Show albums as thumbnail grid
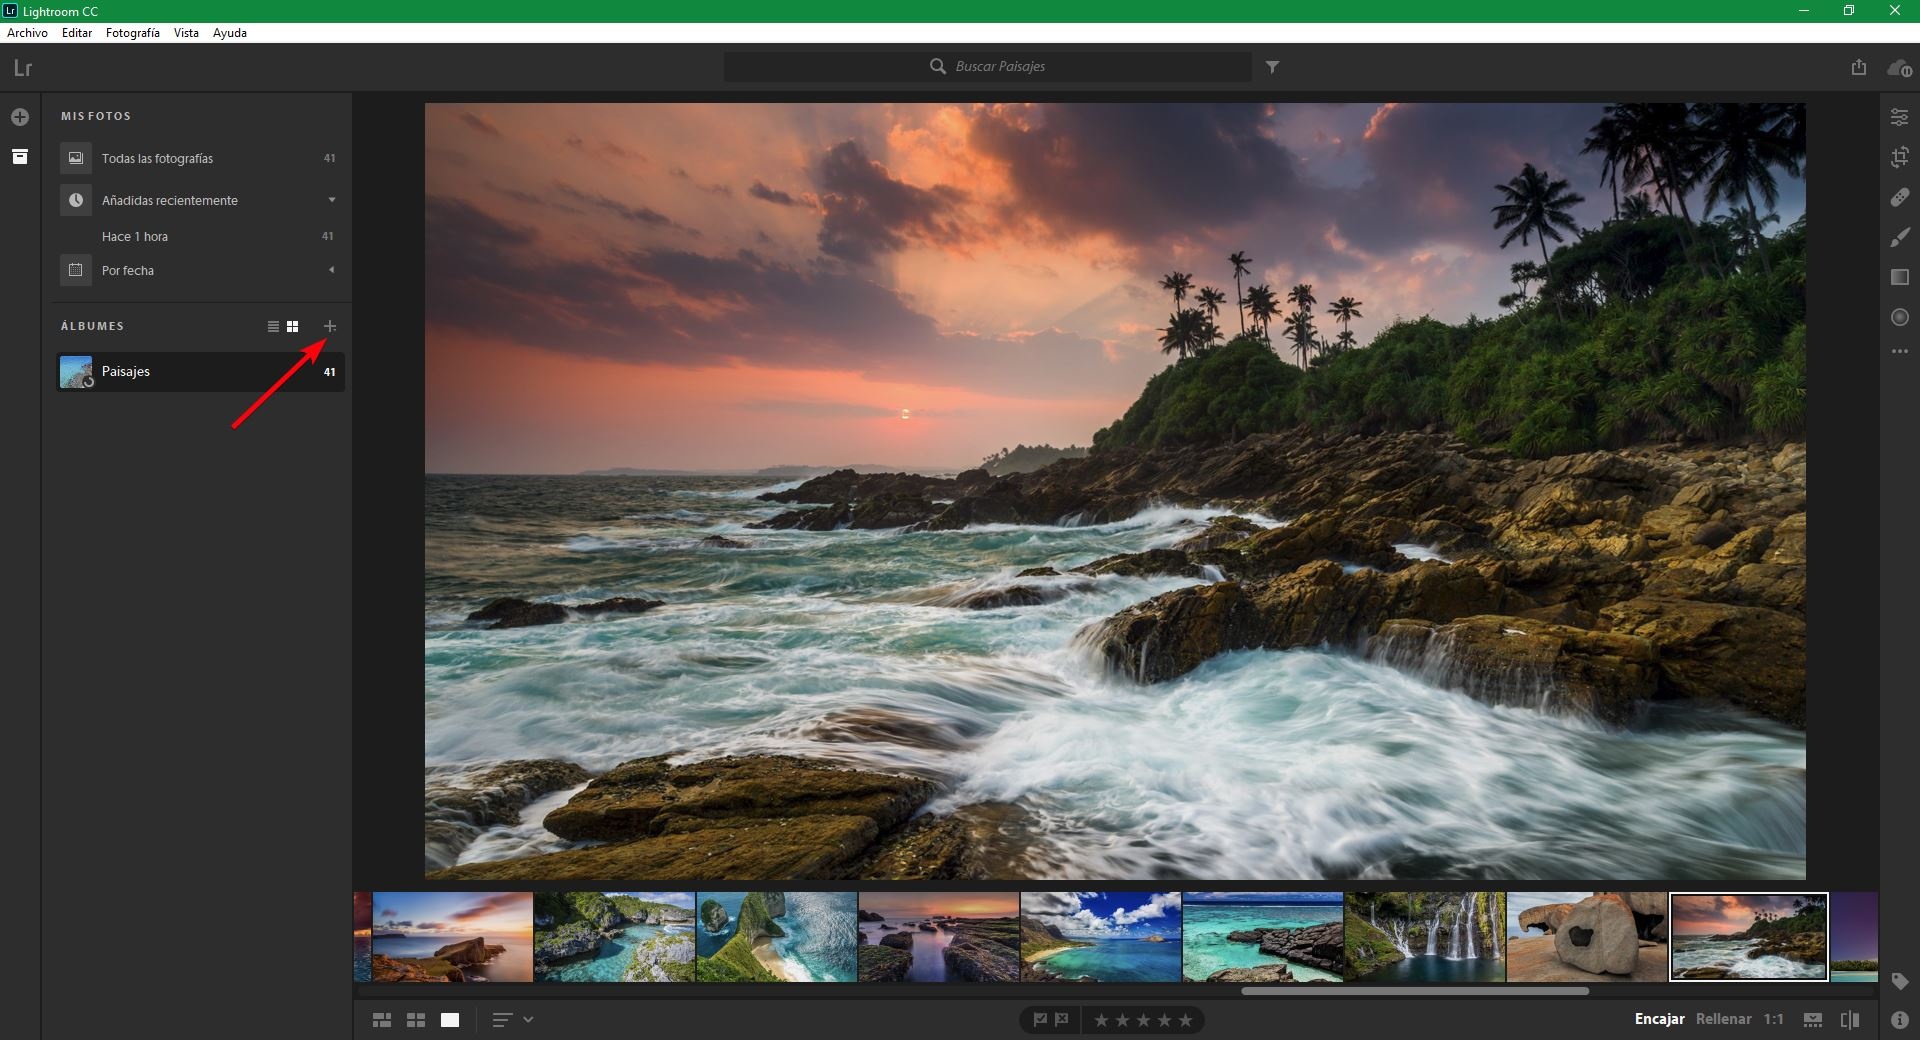The height and width of the screenshot is (1040, 1920). click(x=292, y=326)
